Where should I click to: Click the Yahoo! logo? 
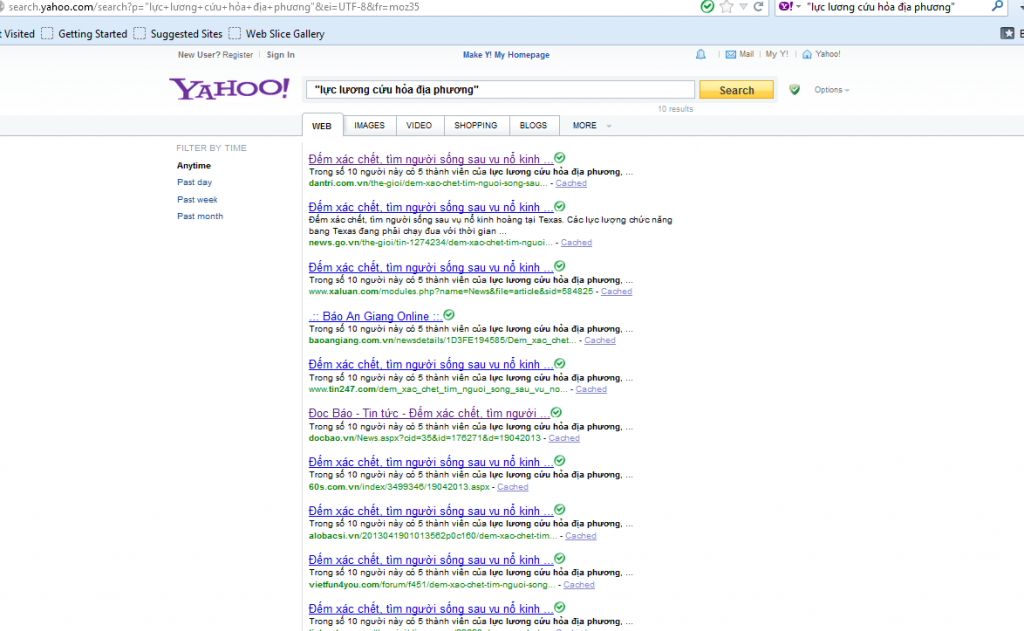point(229,89)
